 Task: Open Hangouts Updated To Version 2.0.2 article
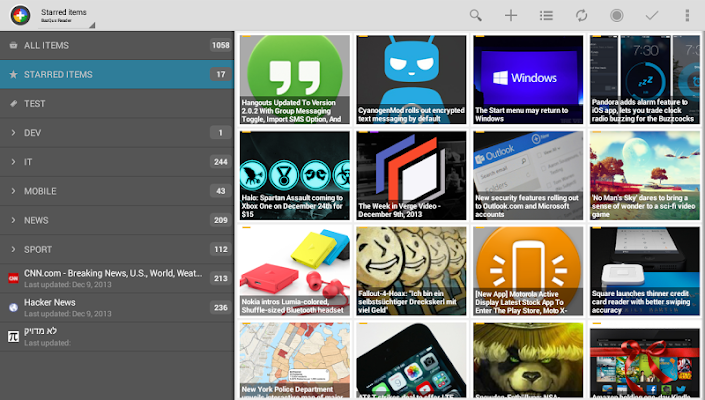294,80
